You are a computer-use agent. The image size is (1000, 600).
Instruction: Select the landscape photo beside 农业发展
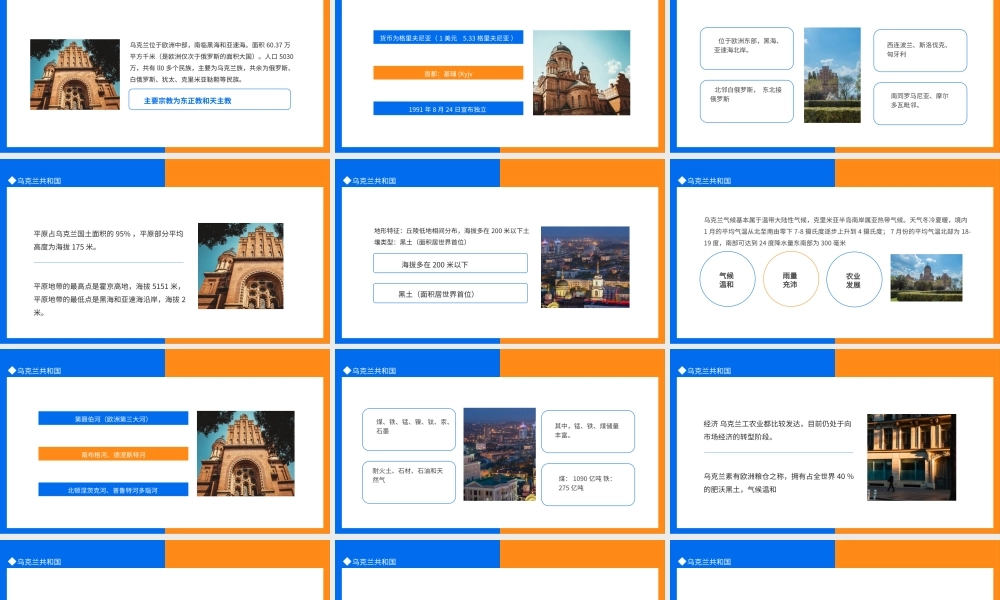point(926,277)
